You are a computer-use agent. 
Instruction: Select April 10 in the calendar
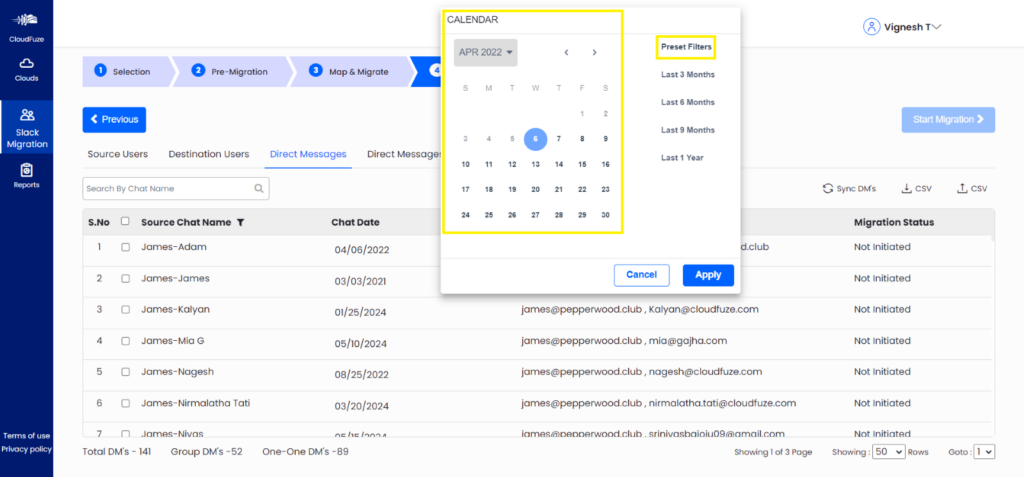coord(466,165)
